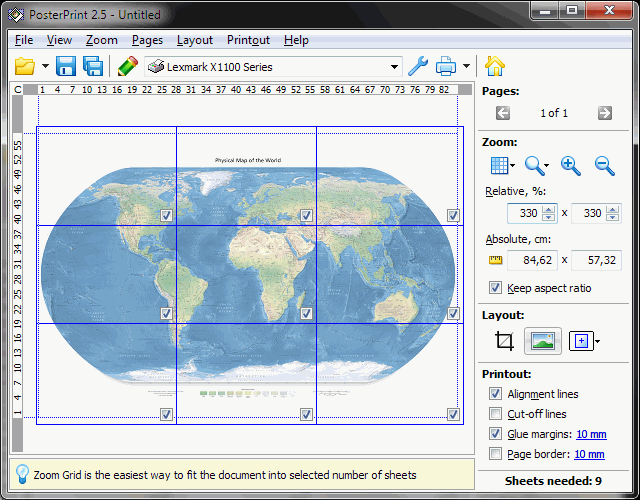Click the Save floppy disk icon
This screenshot has width=640, height=500.
coord(66,67)
